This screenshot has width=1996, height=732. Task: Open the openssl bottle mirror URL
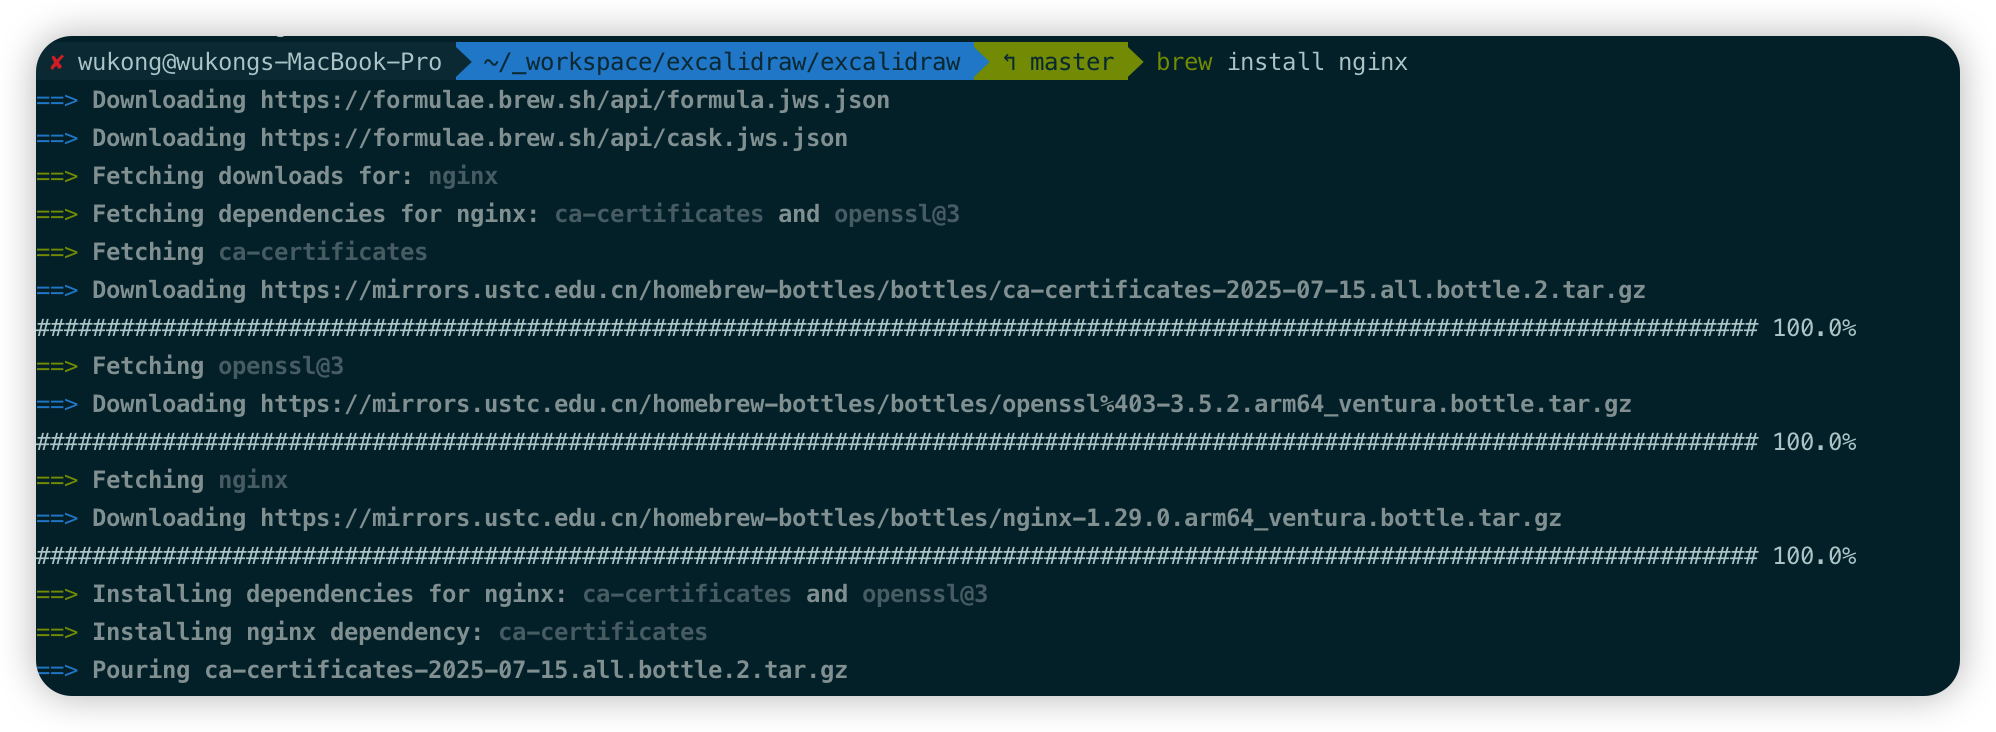pyautogui.click(x=945, y=404)
